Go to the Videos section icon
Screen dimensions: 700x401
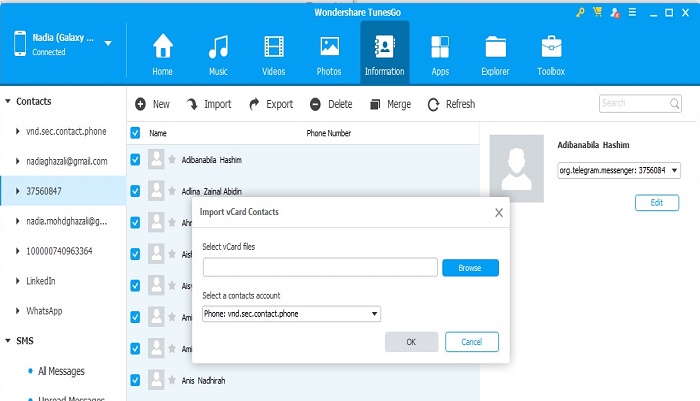273,47
